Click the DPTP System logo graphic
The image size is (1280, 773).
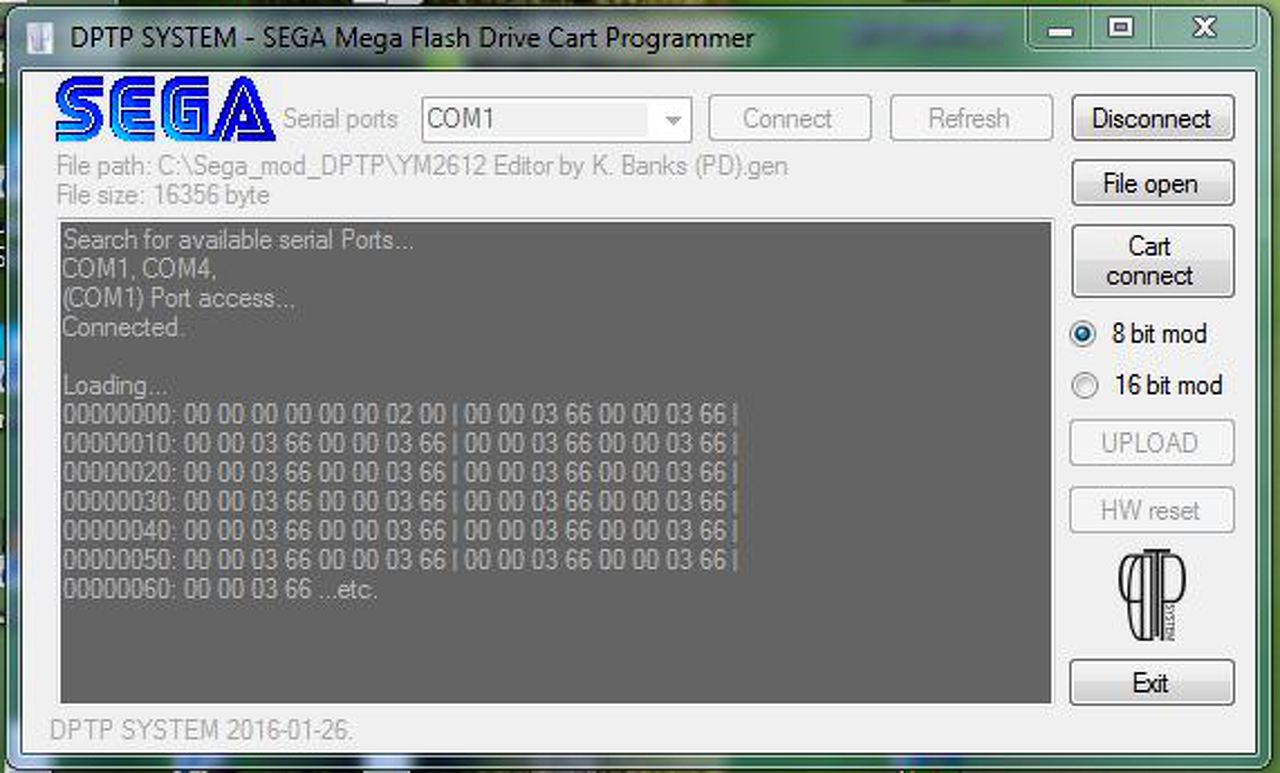(x=1151, y=595)
